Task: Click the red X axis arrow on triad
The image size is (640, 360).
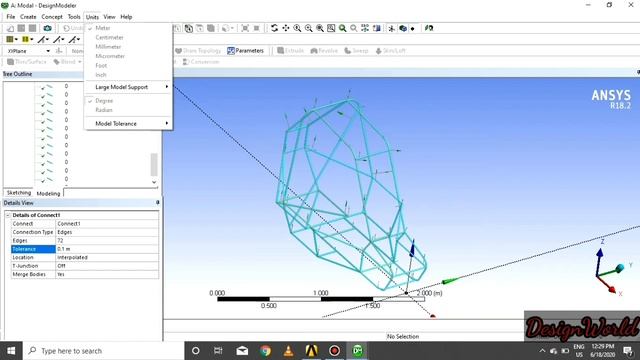Action: 611,289
